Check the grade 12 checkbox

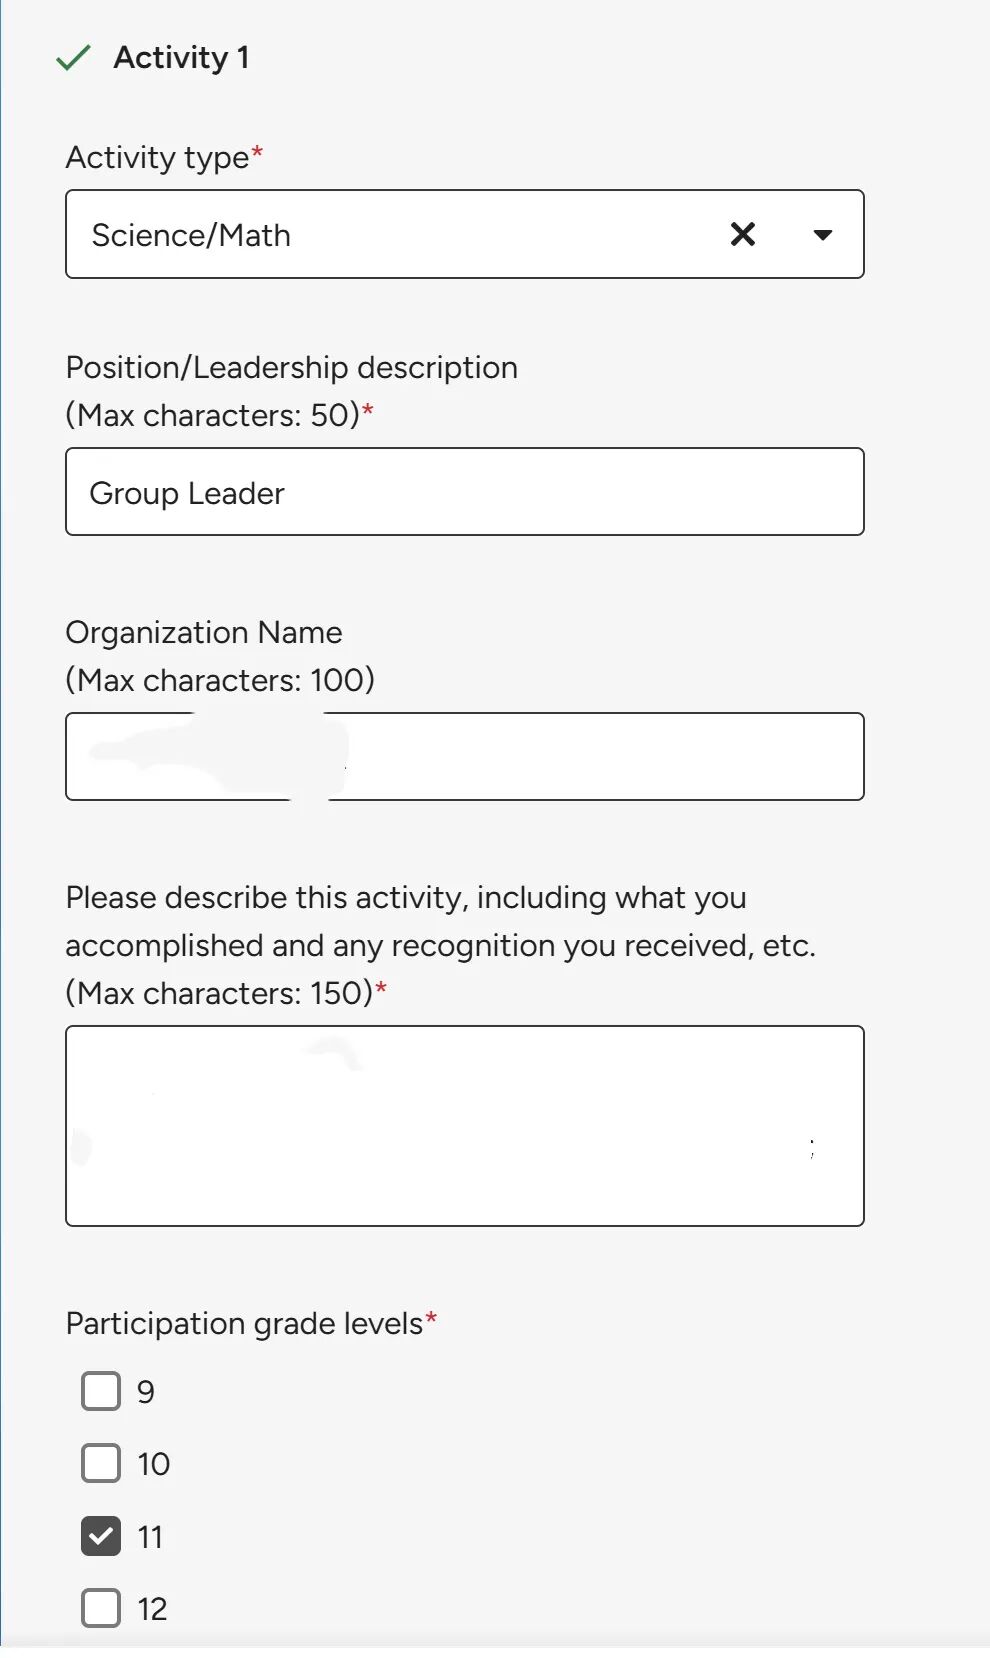(101, 1608)
